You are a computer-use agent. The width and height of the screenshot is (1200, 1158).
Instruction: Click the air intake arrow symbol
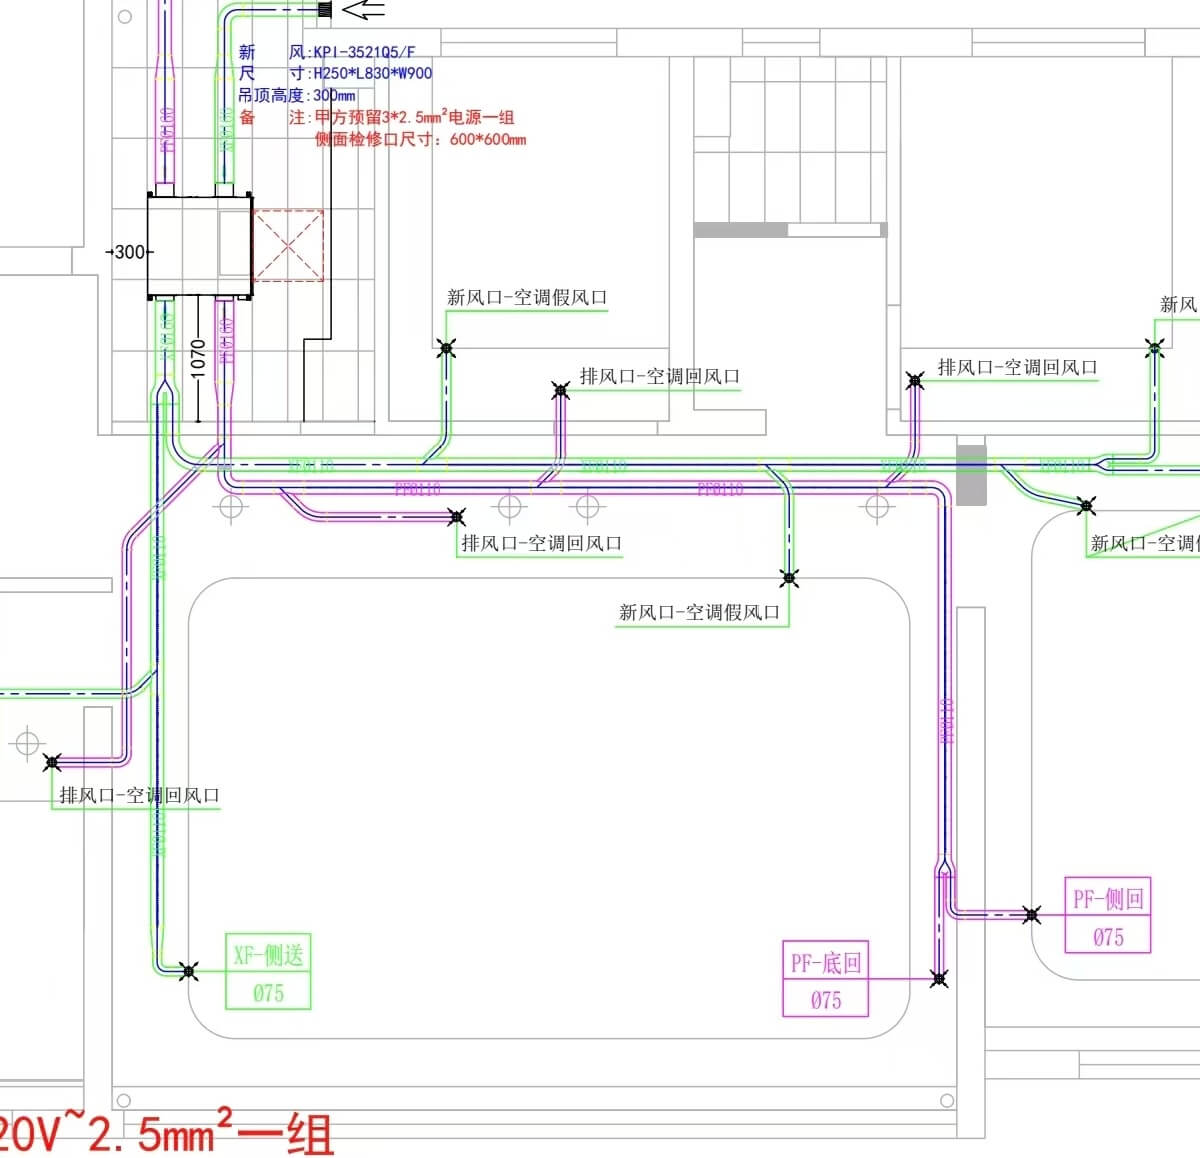[x=363, y=10]
